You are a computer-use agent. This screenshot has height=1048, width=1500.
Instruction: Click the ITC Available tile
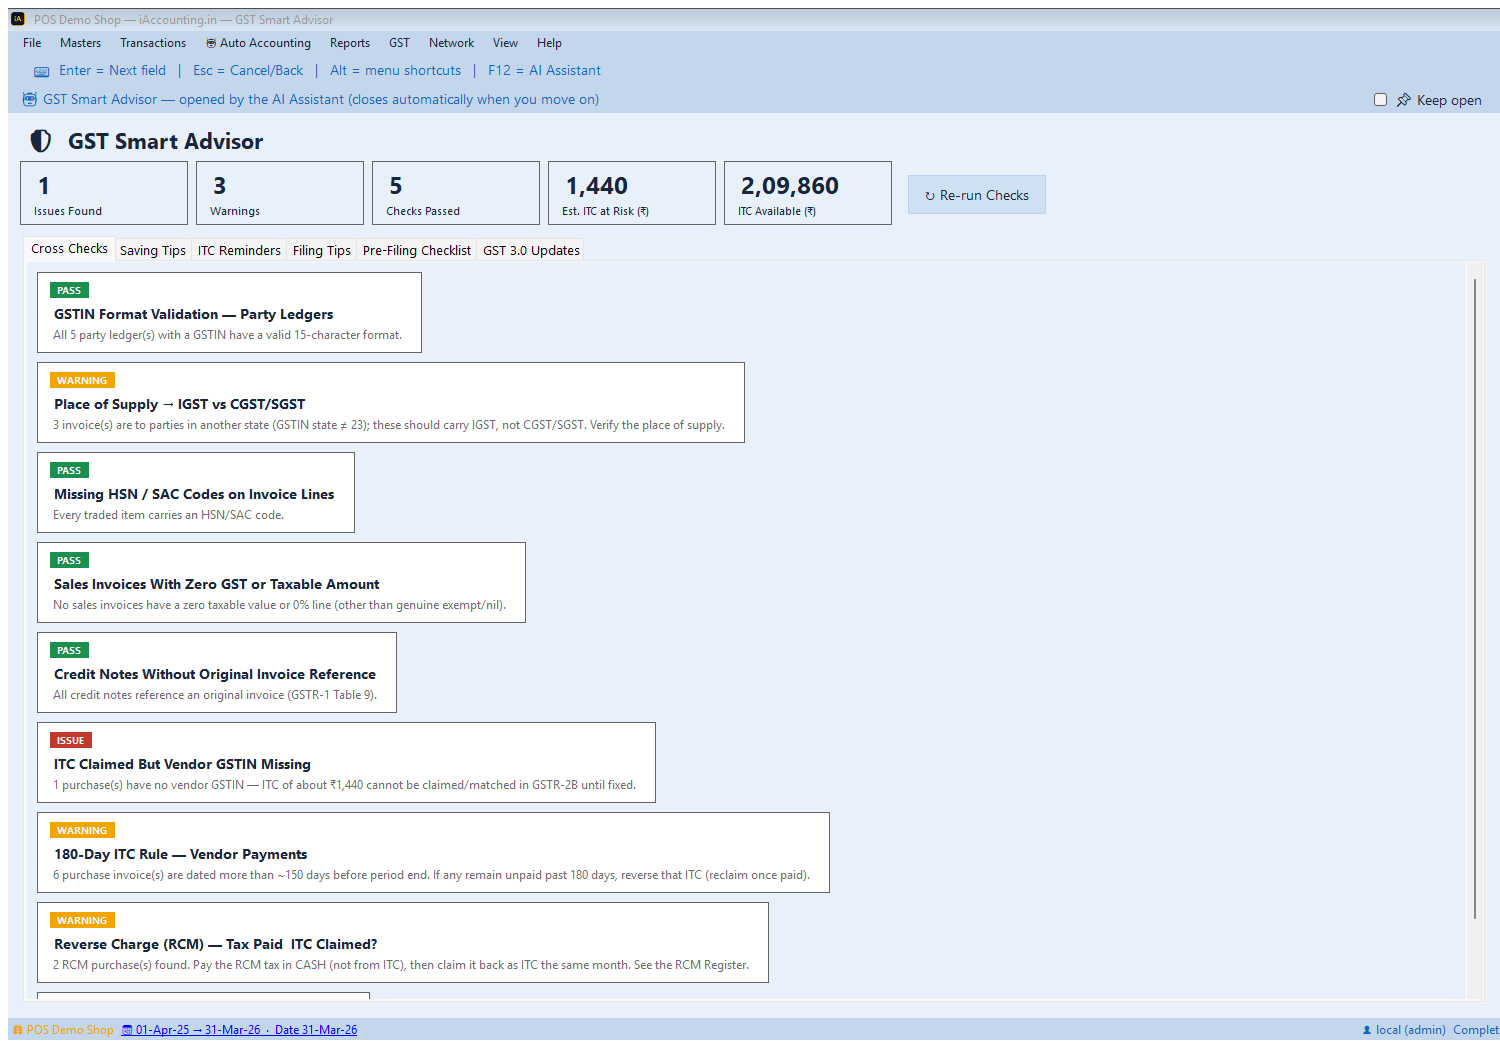808,193
